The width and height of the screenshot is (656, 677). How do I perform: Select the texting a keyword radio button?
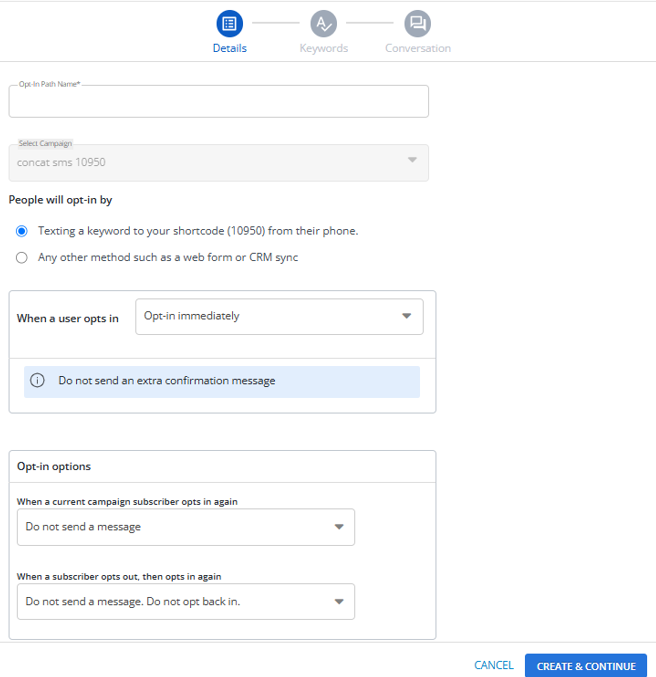[x=22, y=231]
